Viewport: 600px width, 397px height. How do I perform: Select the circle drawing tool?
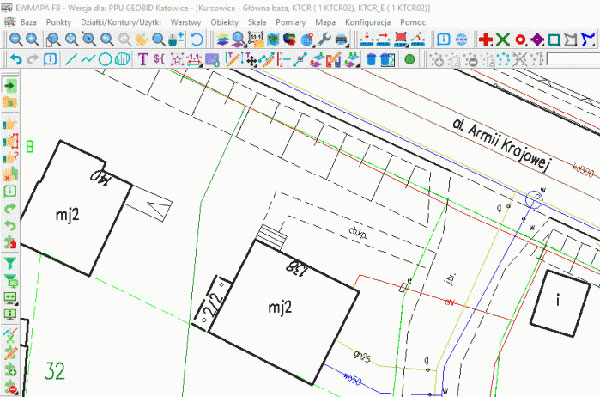[x=105, y=59]
